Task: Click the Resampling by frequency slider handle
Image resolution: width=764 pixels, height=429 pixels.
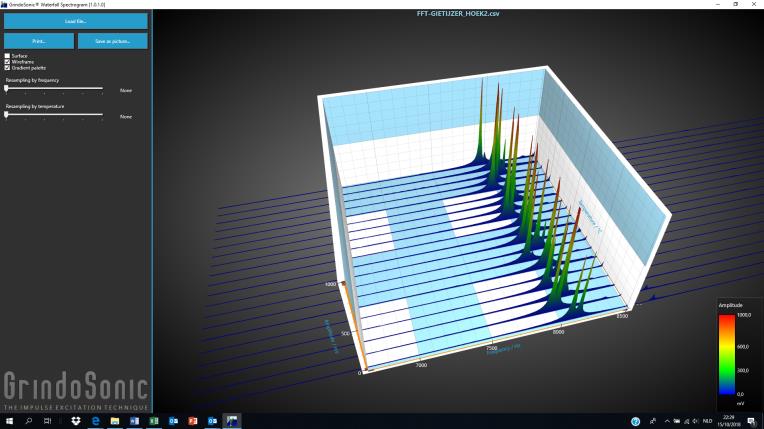Action: 6,89
